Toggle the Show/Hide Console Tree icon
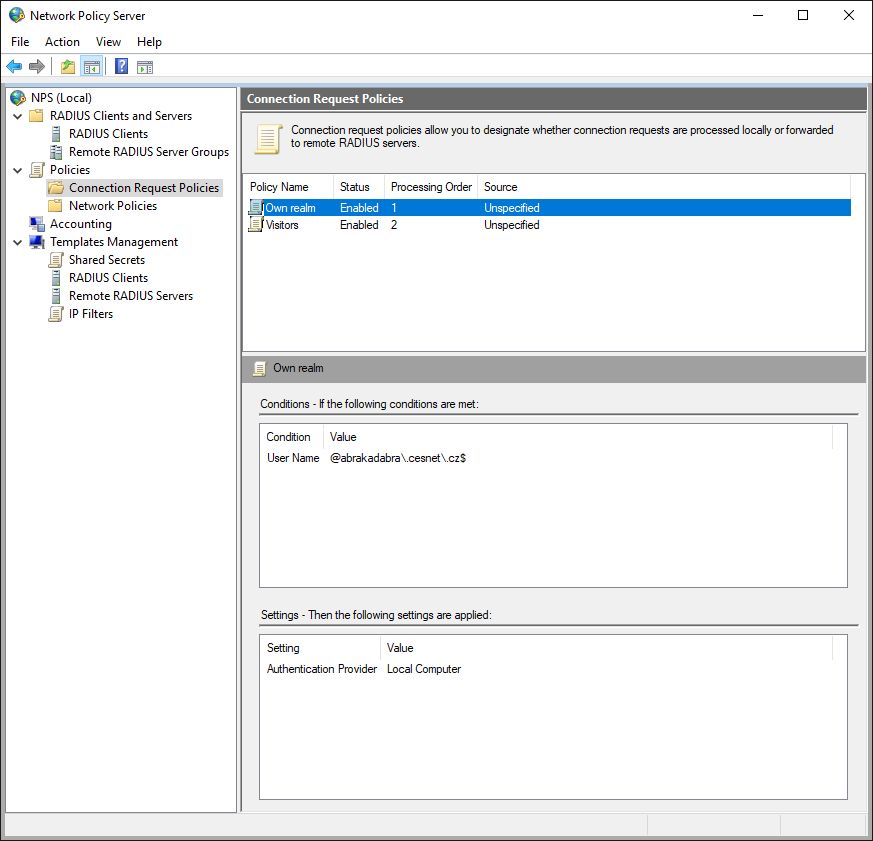Viewport: 873px width, 841px height. 92,67
